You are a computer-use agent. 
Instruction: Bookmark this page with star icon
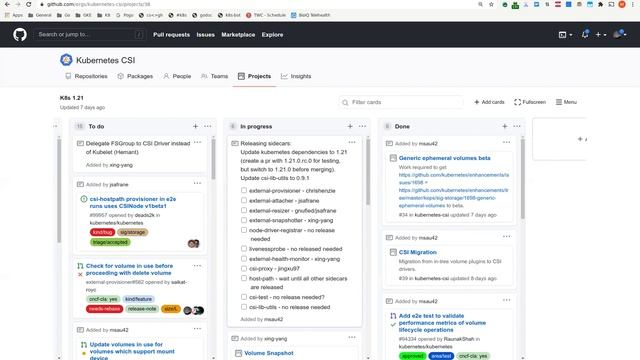point(491,4)
